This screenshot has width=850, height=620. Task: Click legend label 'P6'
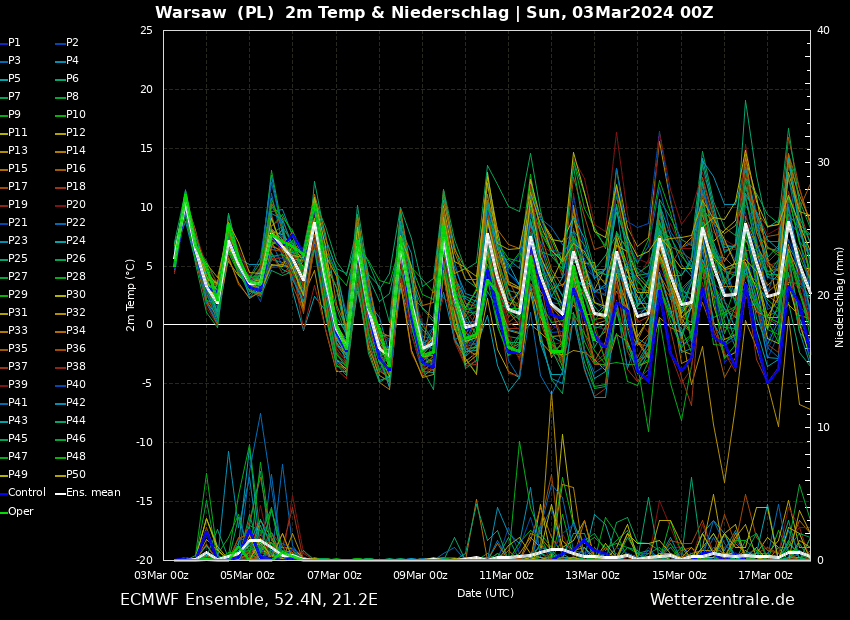[72, 78]
